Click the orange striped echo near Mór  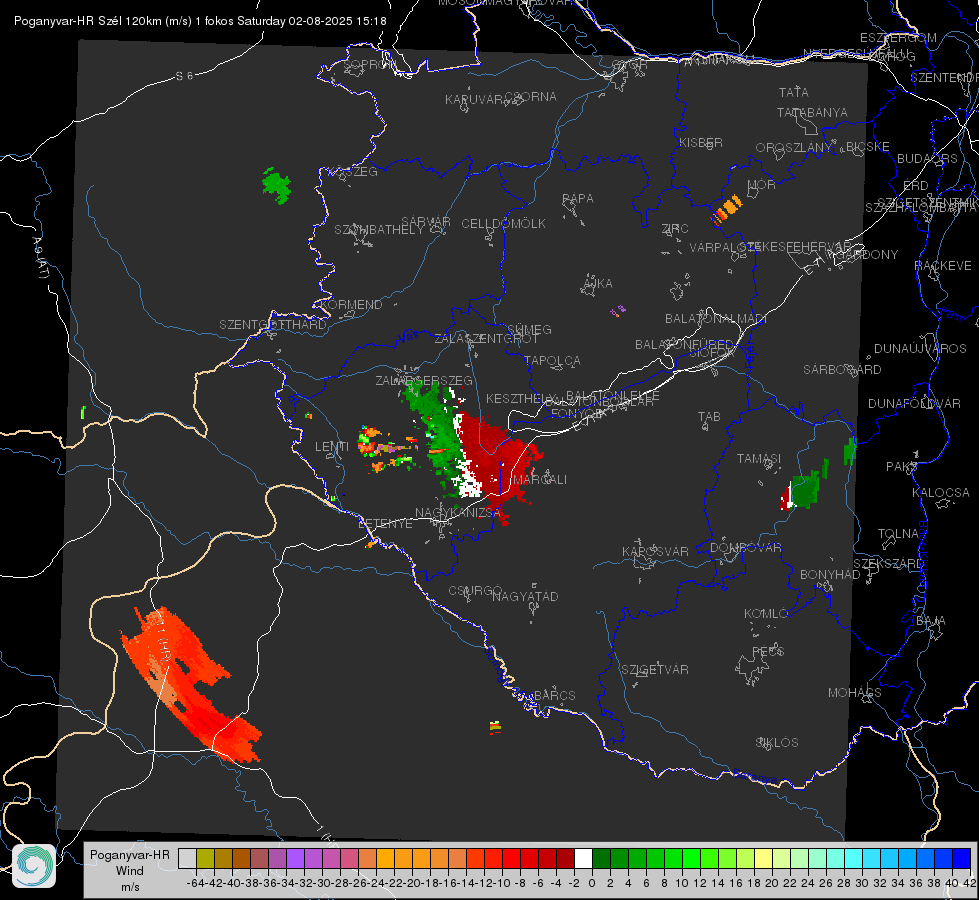point(726,209)
